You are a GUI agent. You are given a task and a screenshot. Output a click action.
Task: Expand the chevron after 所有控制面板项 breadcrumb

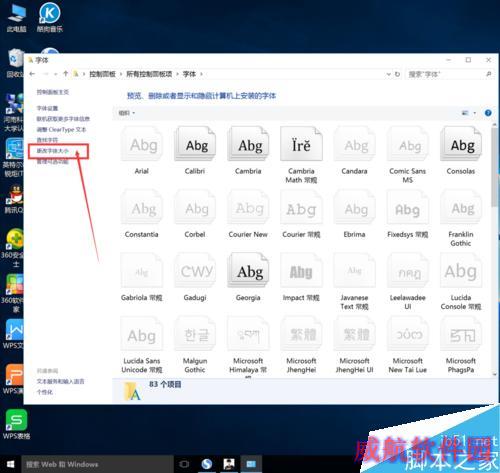[177, 74]
